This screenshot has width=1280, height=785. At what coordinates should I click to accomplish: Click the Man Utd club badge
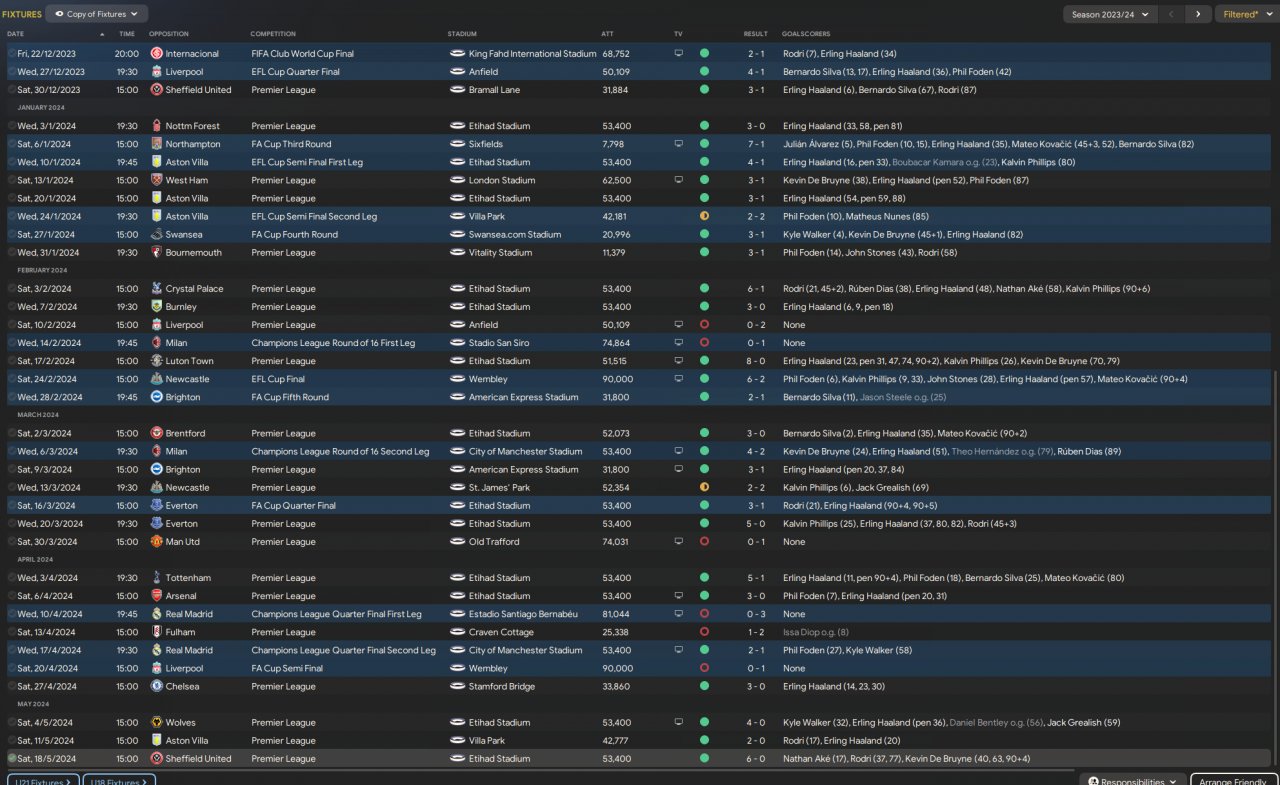pos(156,542)
